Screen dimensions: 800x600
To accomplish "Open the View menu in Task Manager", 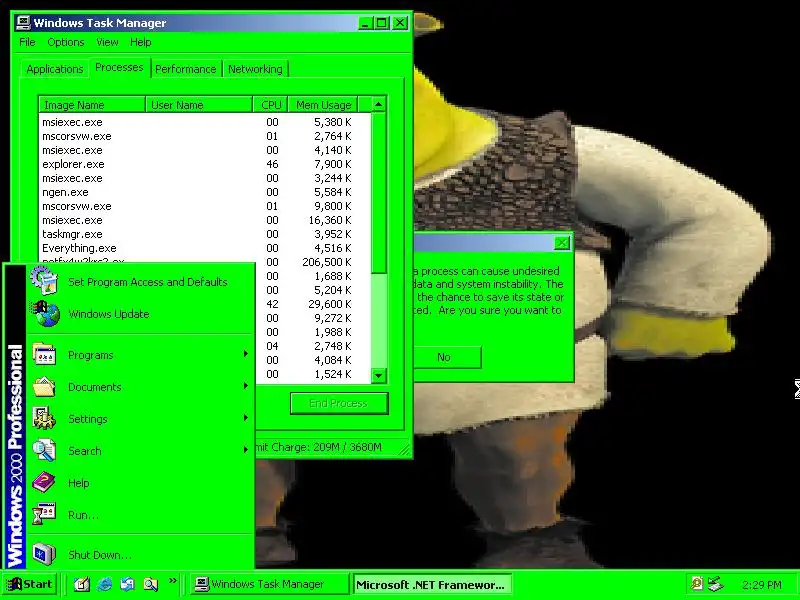I will pyautogui.click(x=107, y=42).
